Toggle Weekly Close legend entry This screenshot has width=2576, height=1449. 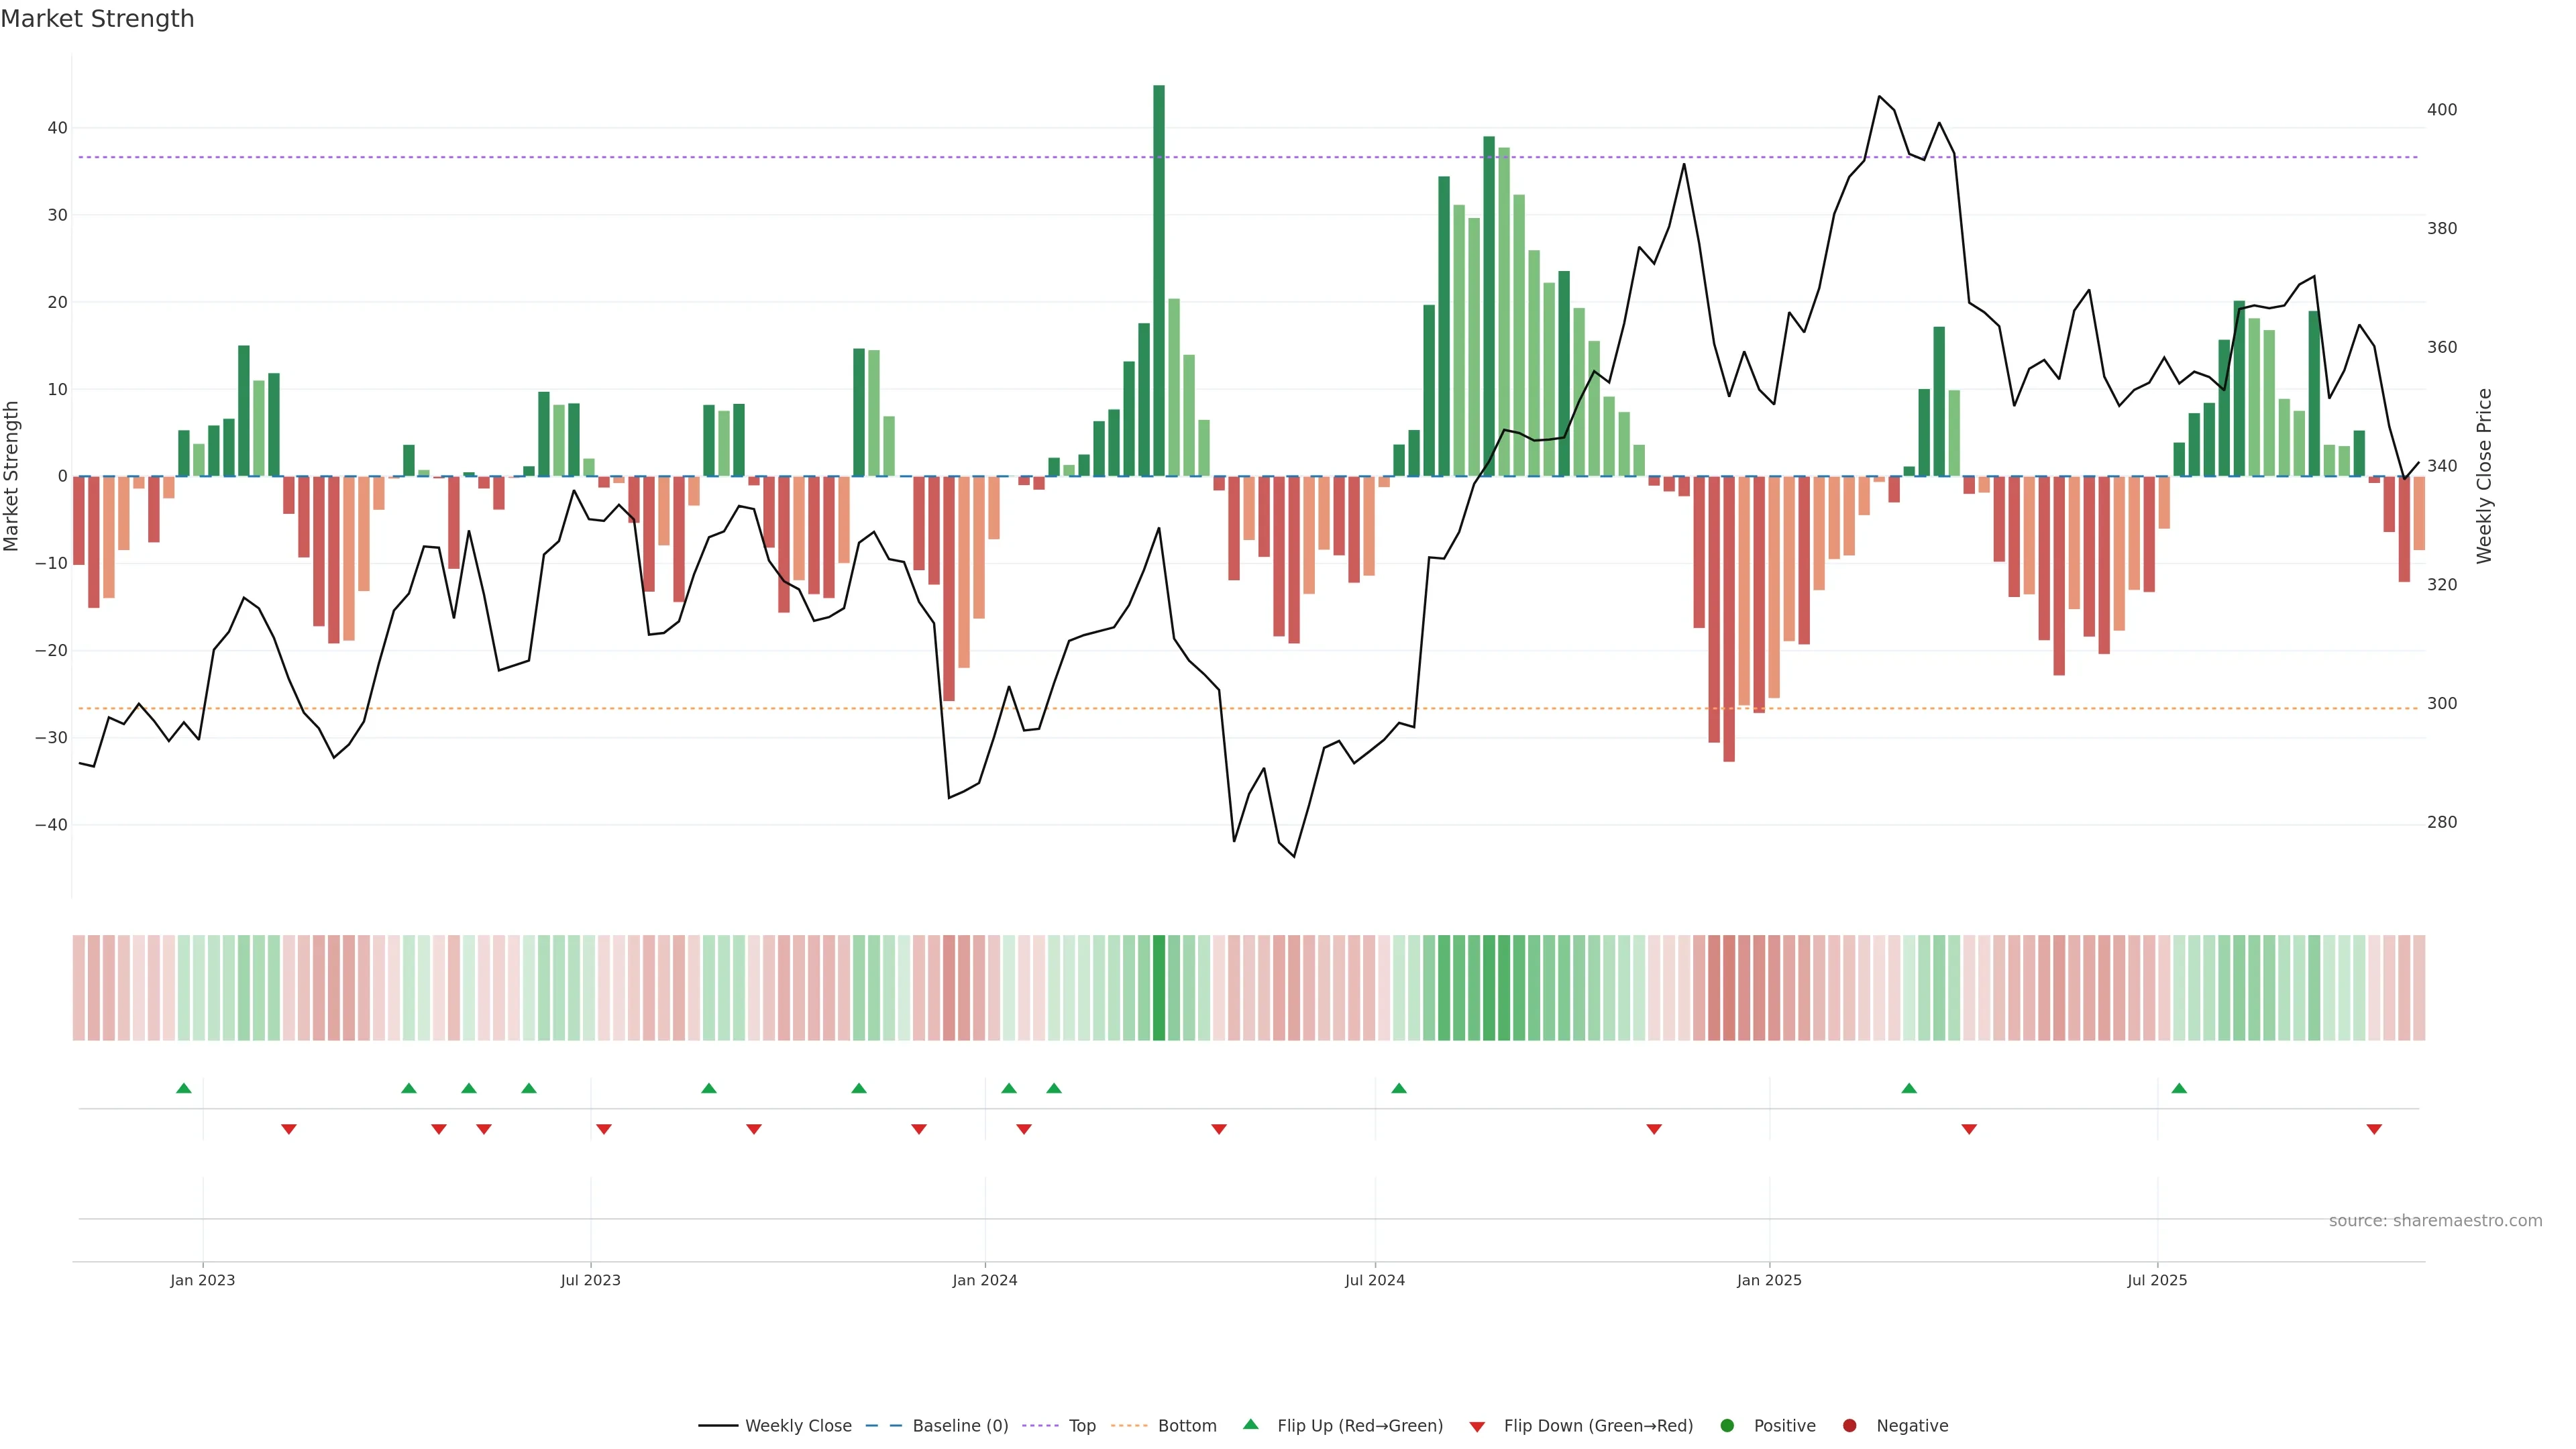[x=797, y=1426]
